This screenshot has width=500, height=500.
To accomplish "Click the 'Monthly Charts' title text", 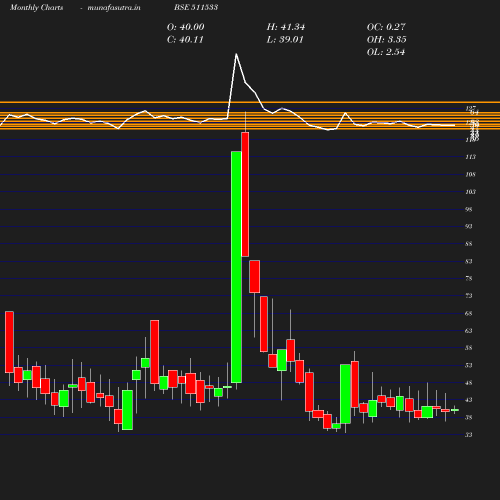I will [x=36, y=7].
